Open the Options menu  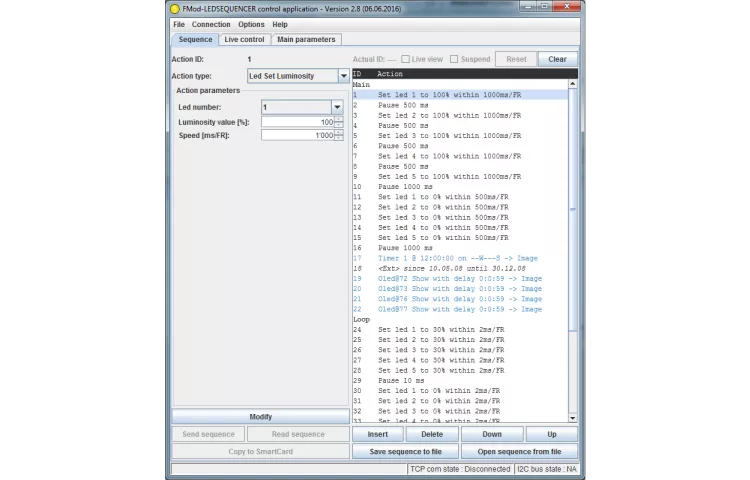[x=251, y=24]
